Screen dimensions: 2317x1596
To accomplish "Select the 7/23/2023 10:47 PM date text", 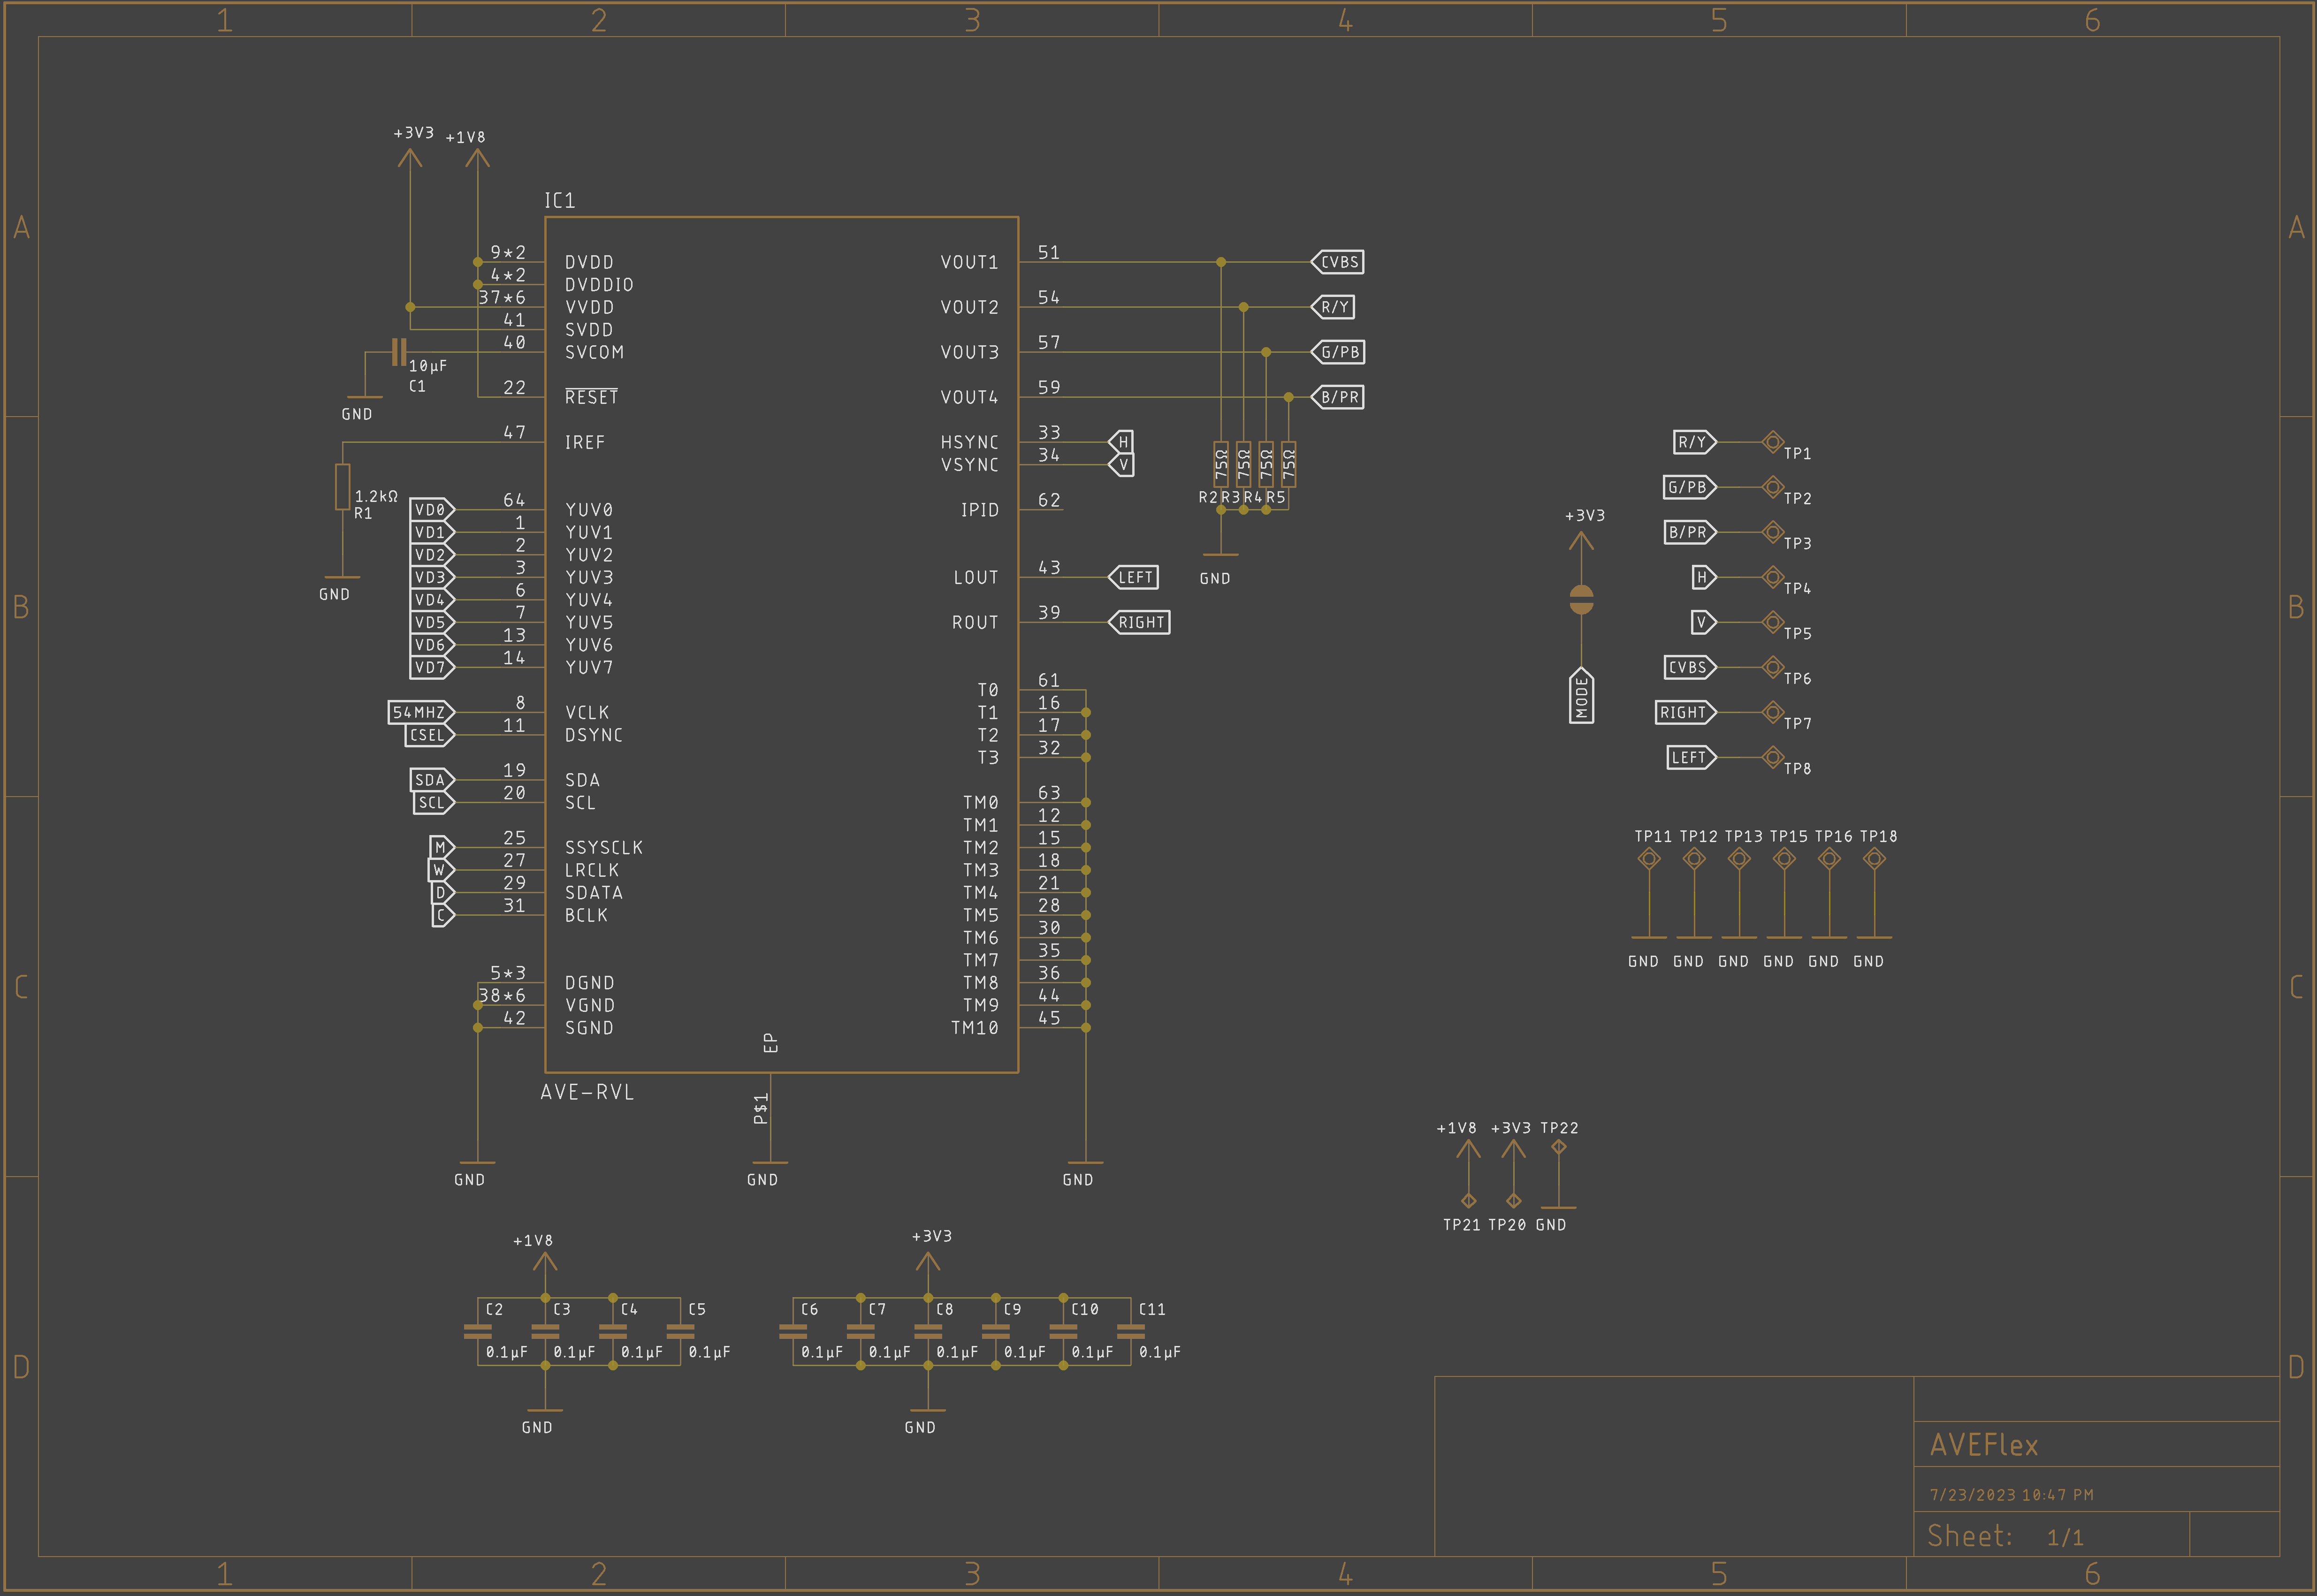I will click(x=2012, y=1495).
